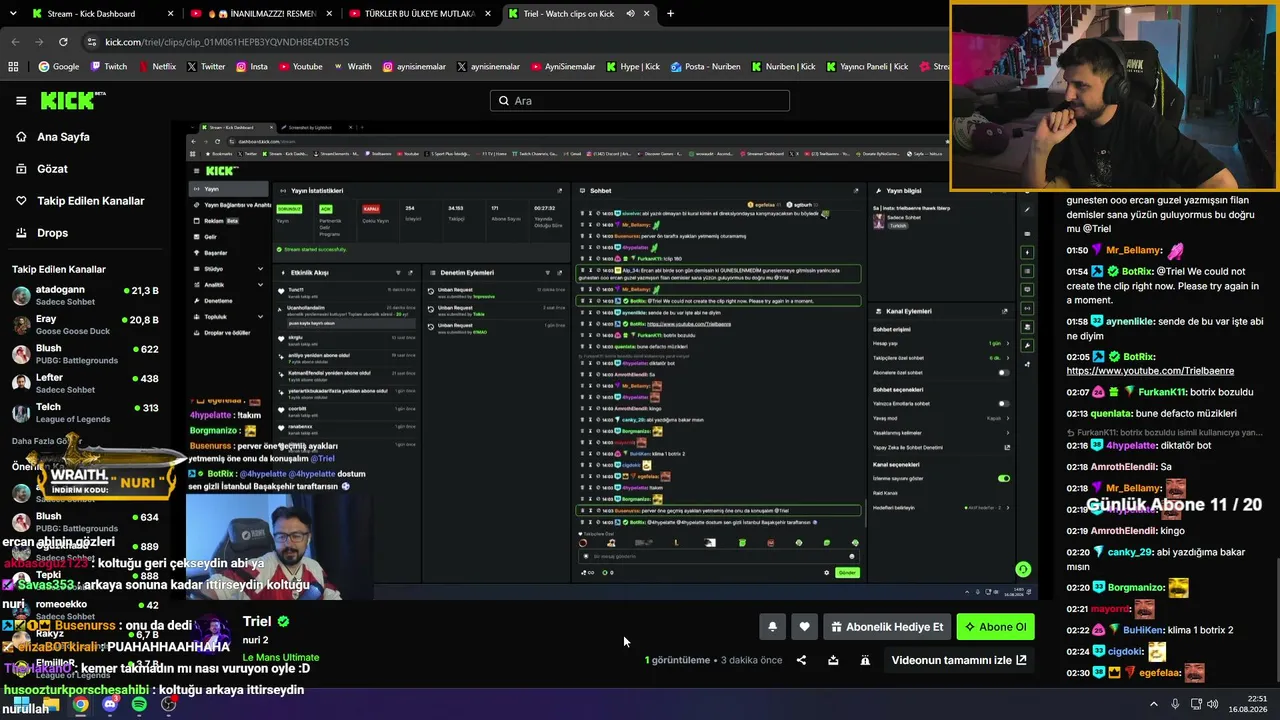Switch to the Stream - Kick Dashboard tab

pyautogui.click(x=104, y=14)
